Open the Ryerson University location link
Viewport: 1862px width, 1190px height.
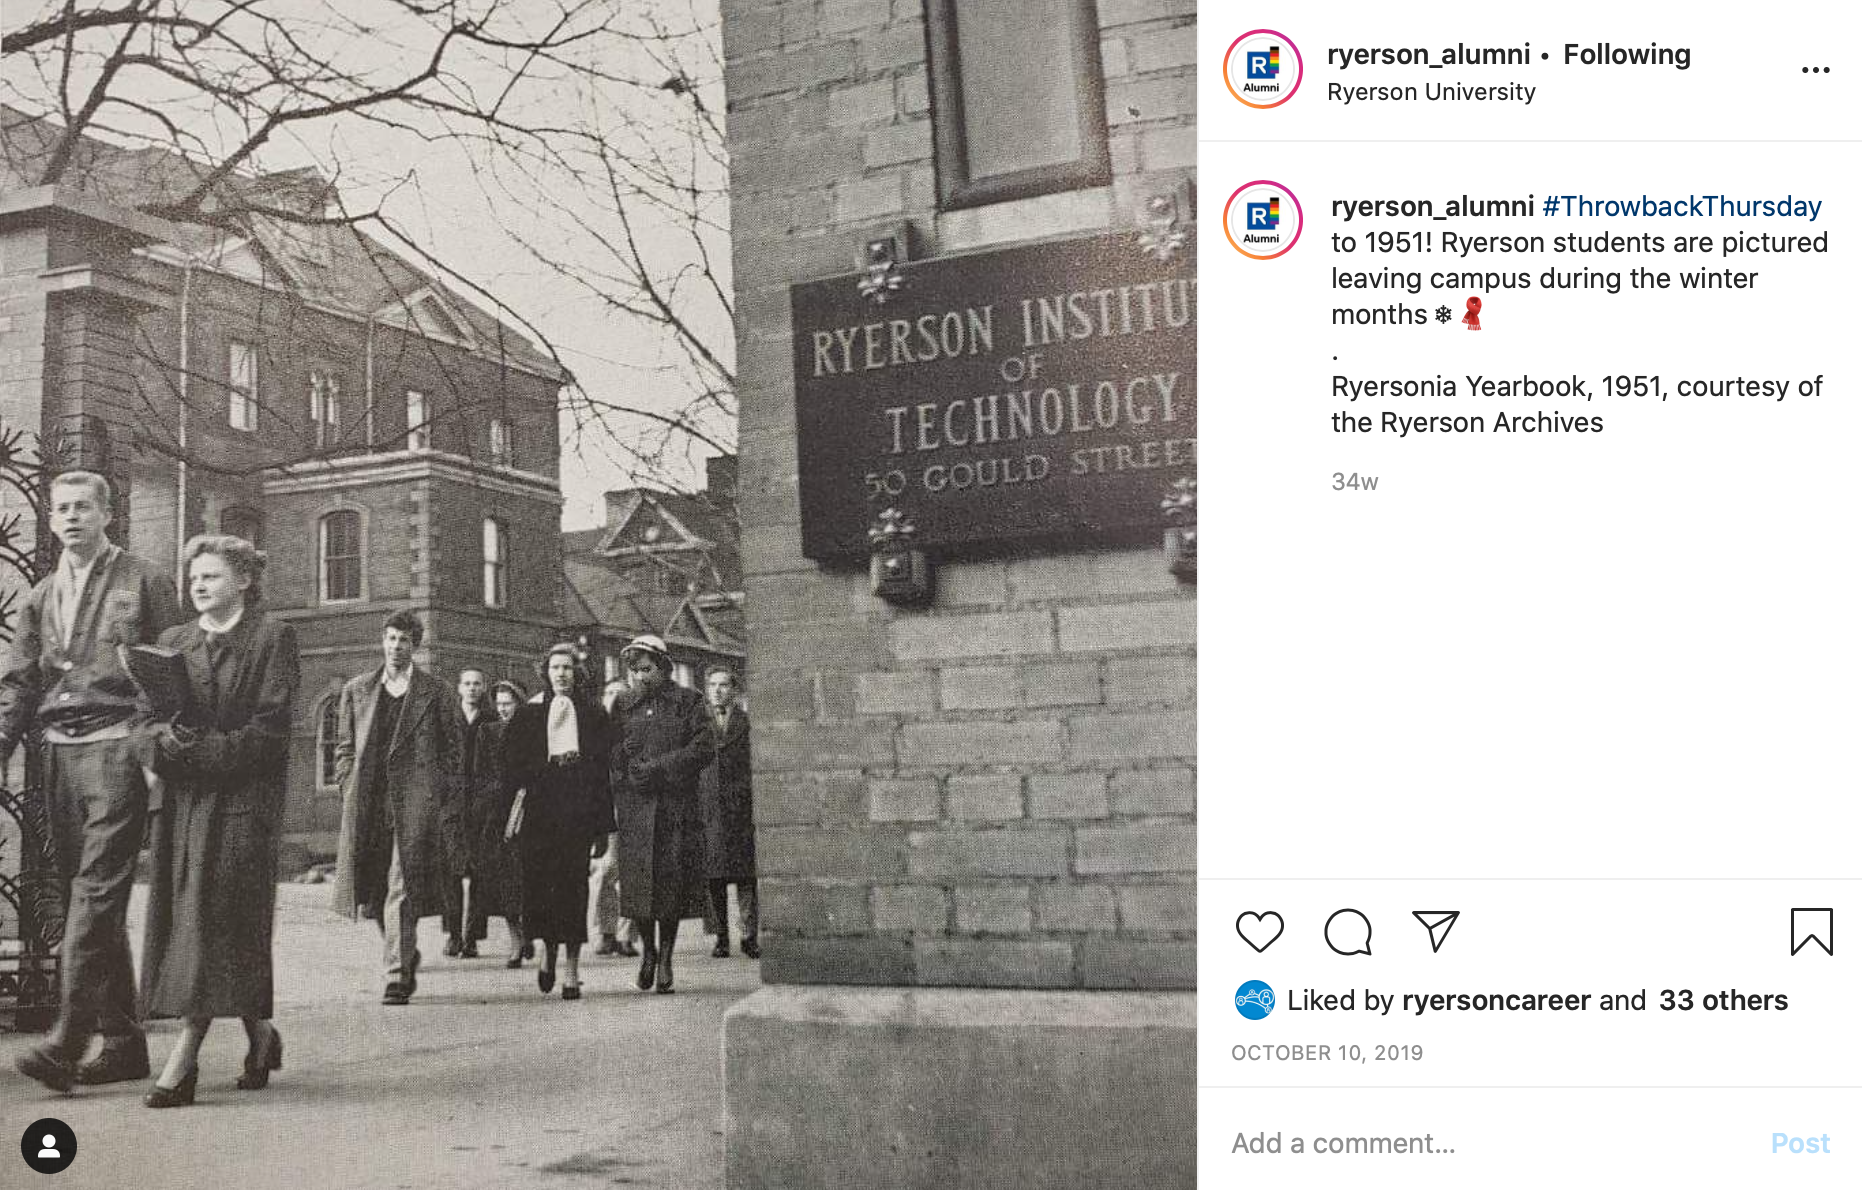pyautogui.click(x=1431, y=92)
